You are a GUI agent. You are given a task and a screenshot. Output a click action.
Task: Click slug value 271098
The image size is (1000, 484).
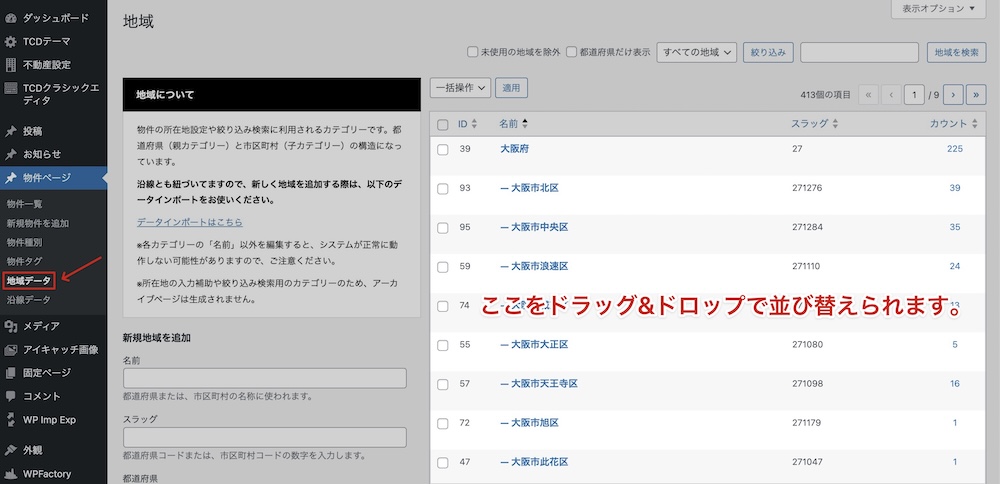click(807, 384)
